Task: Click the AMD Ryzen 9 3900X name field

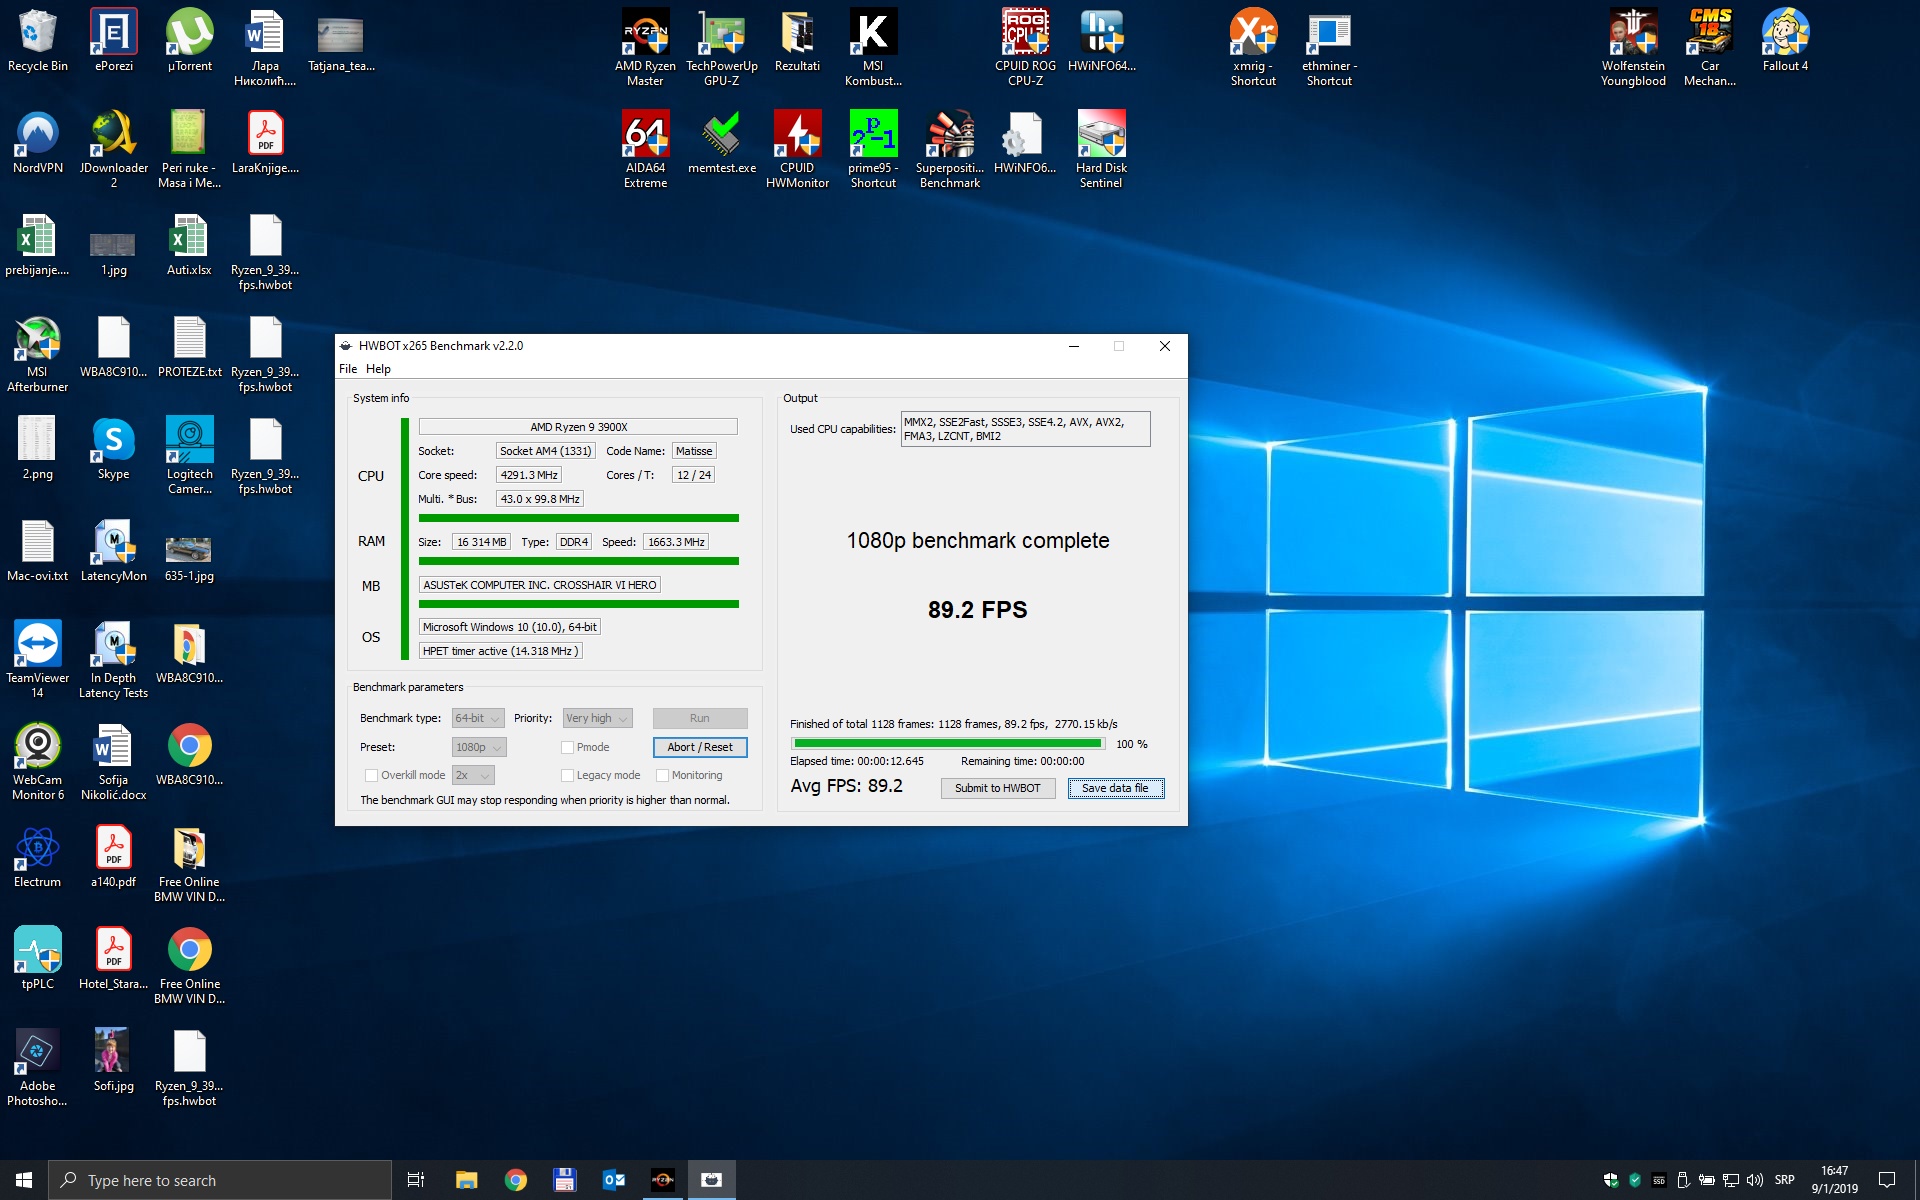Action: point(578,426)
